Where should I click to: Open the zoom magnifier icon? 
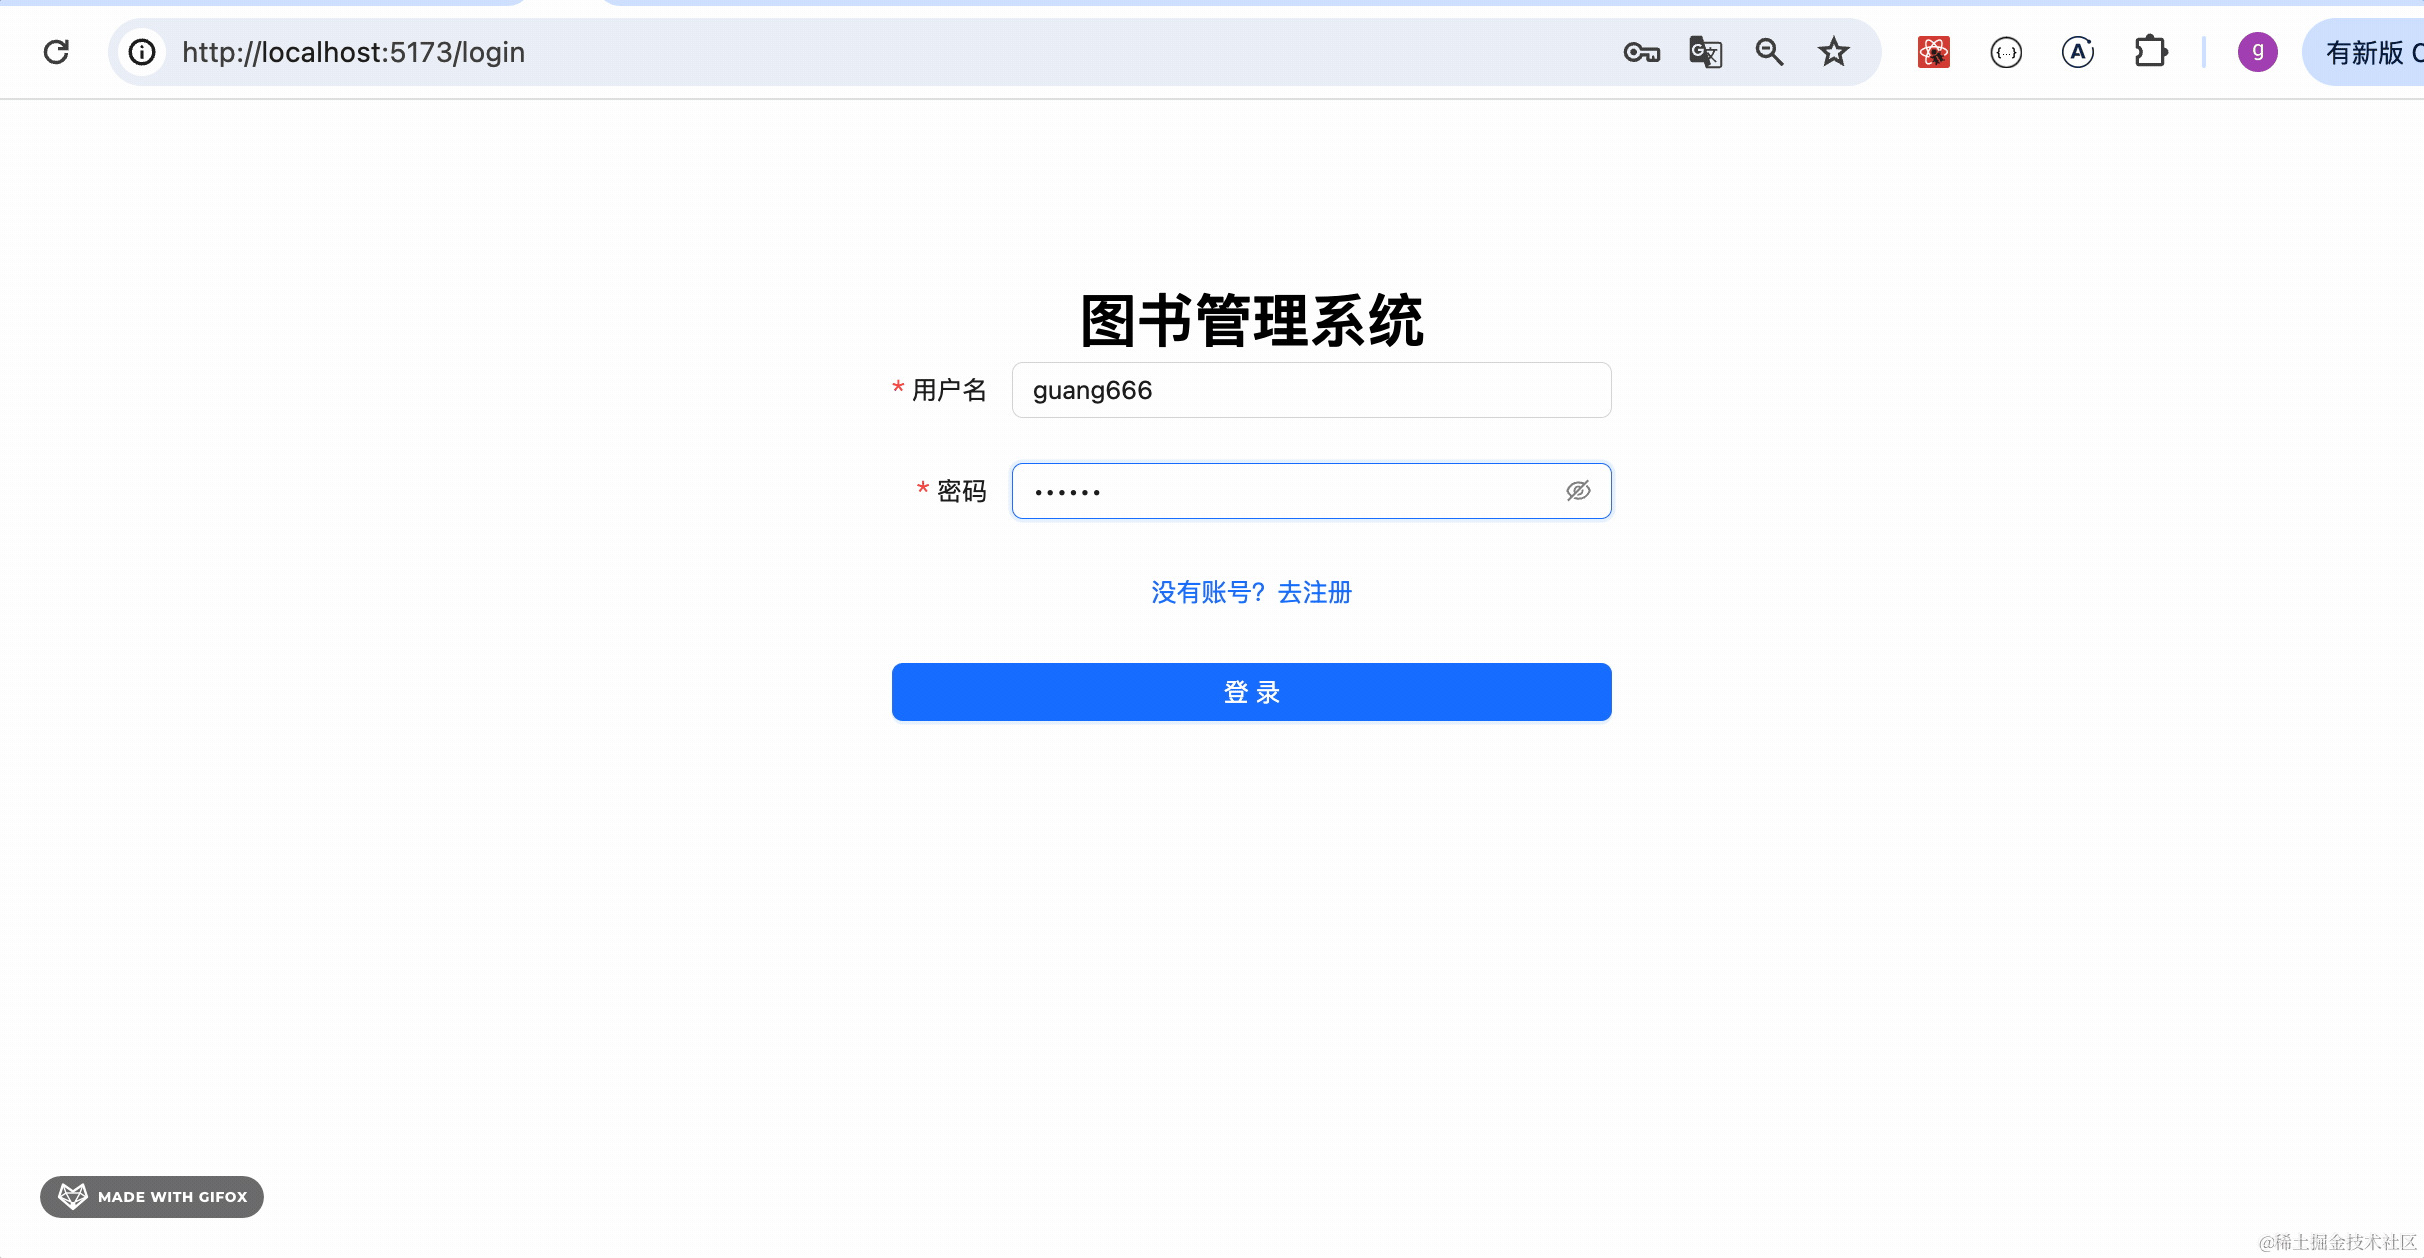(x=1769, y=52)
